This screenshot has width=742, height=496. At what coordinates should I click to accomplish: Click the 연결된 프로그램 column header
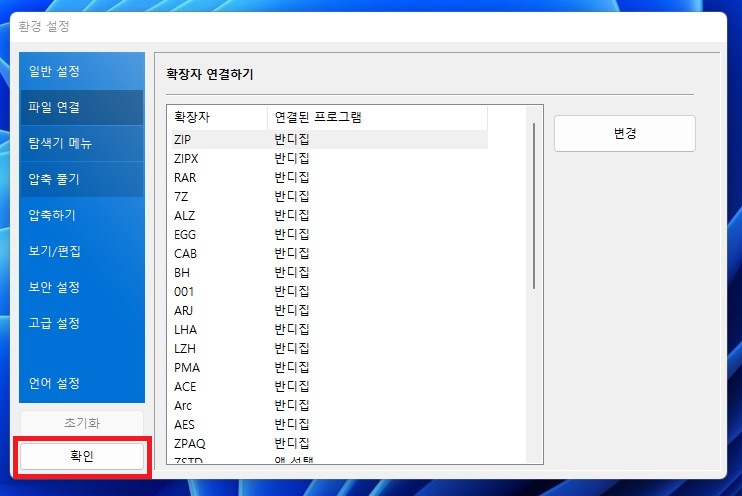click(x=378, y=117)
